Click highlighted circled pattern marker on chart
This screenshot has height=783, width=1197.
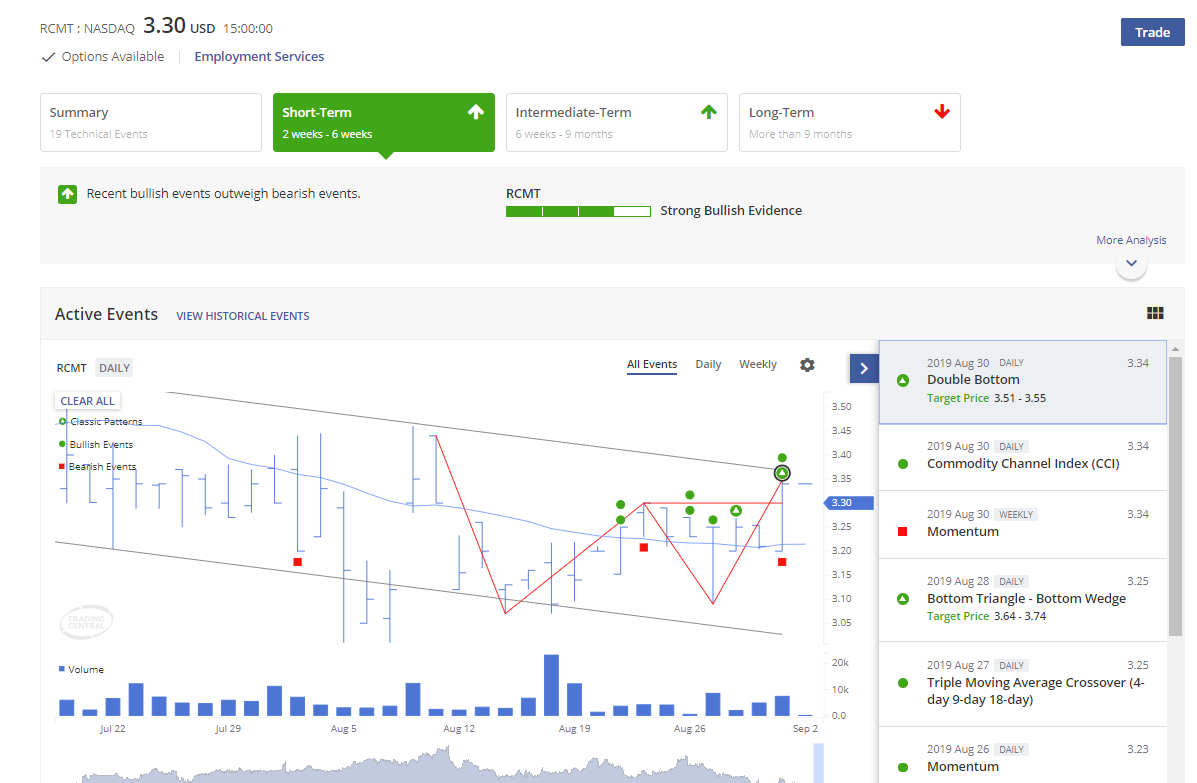coord(782,473)
